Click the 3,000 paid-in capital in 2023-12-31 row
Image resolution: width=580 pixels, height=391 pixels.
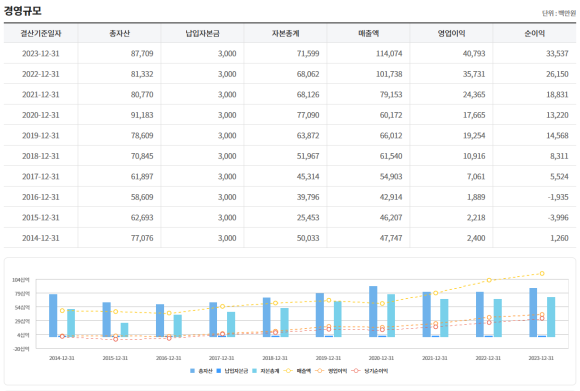pyautogui.click(x=227, y=54)
